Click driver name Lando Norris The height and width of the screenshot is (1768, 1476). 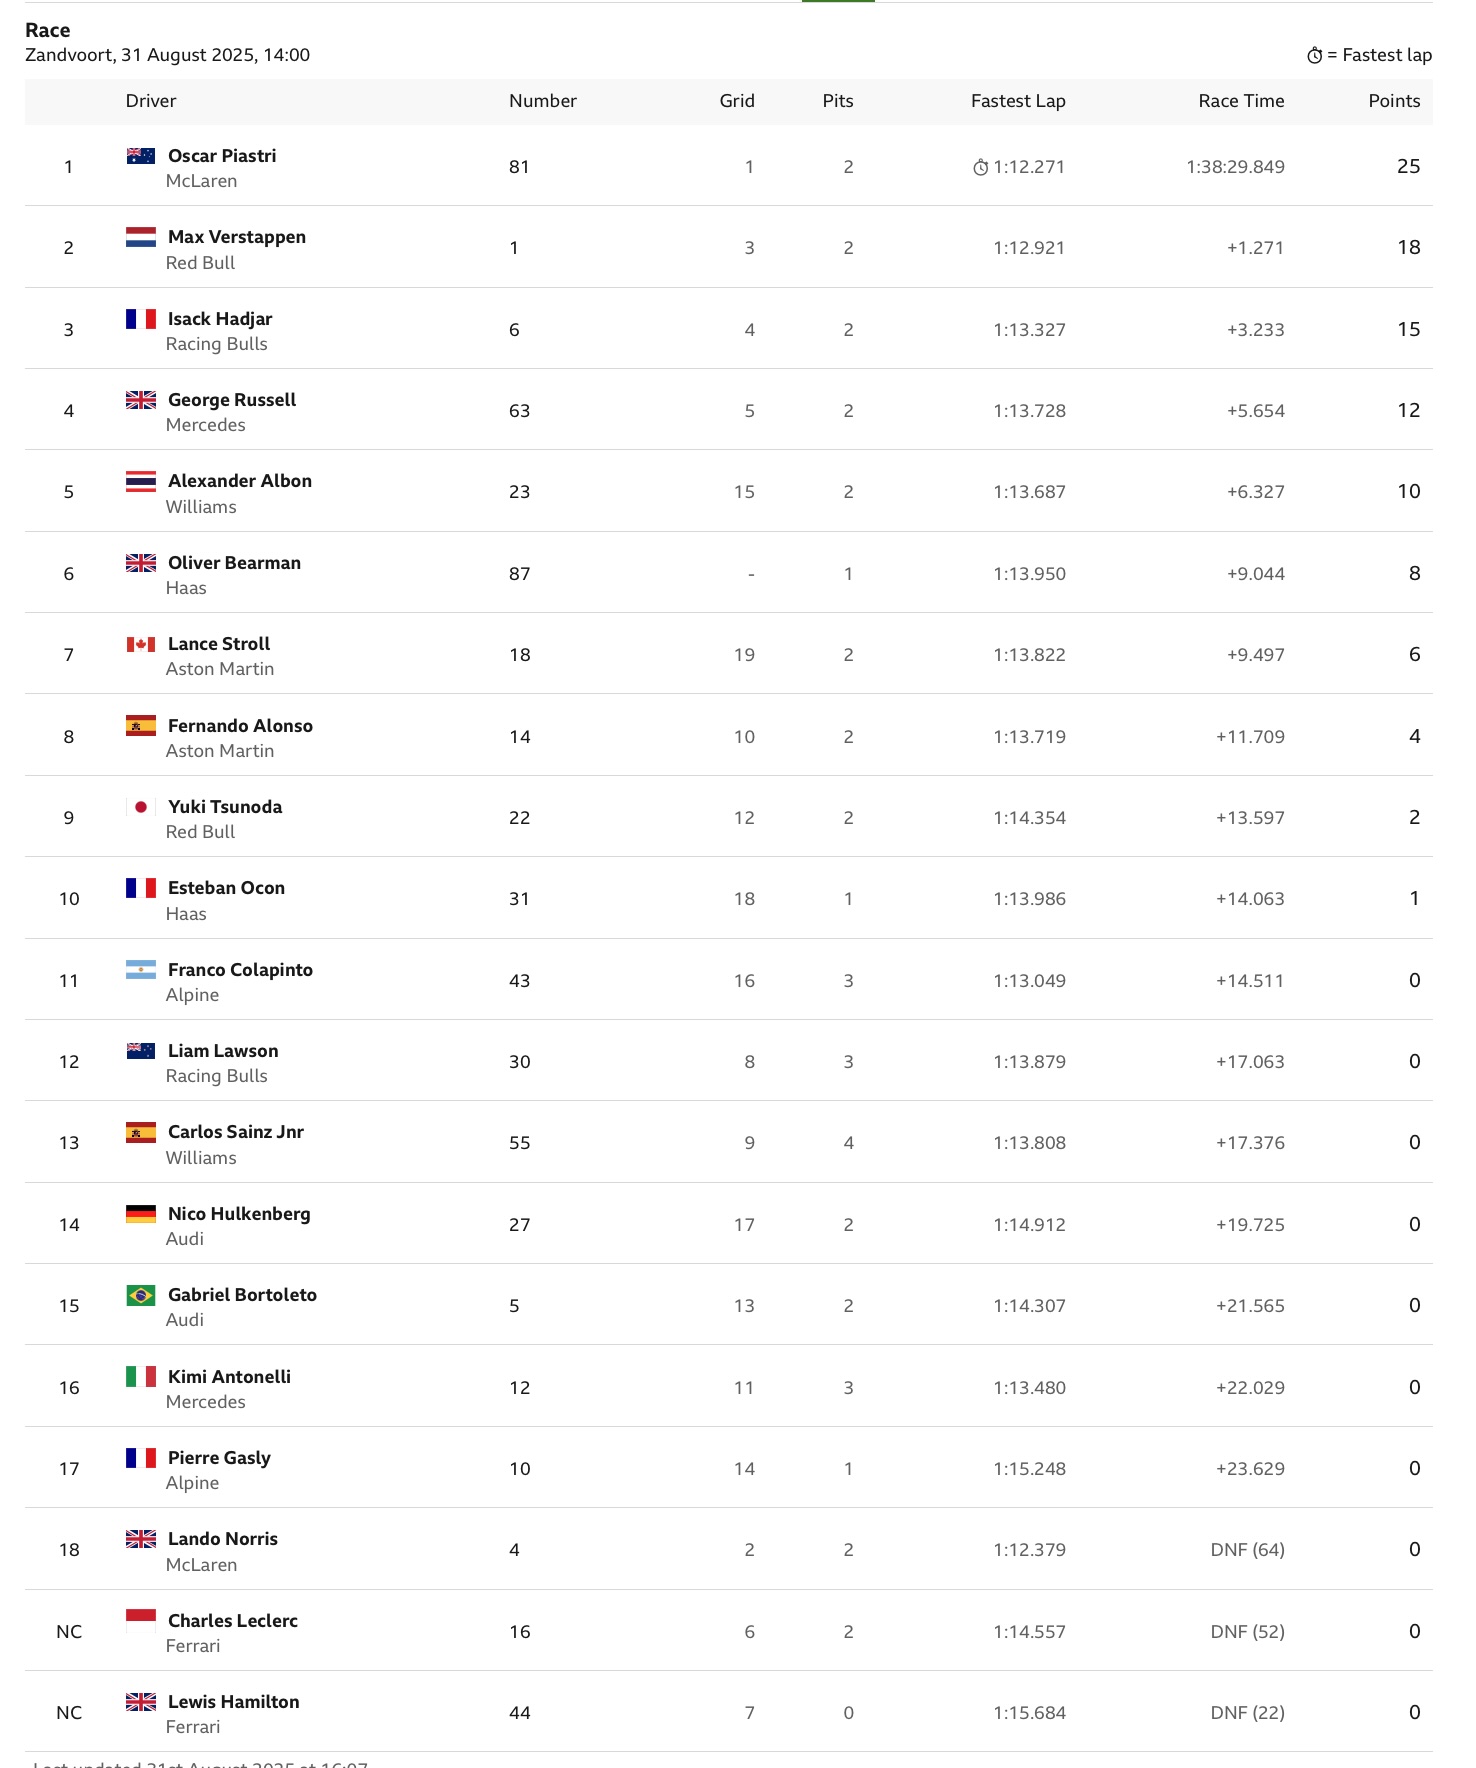223,1539
